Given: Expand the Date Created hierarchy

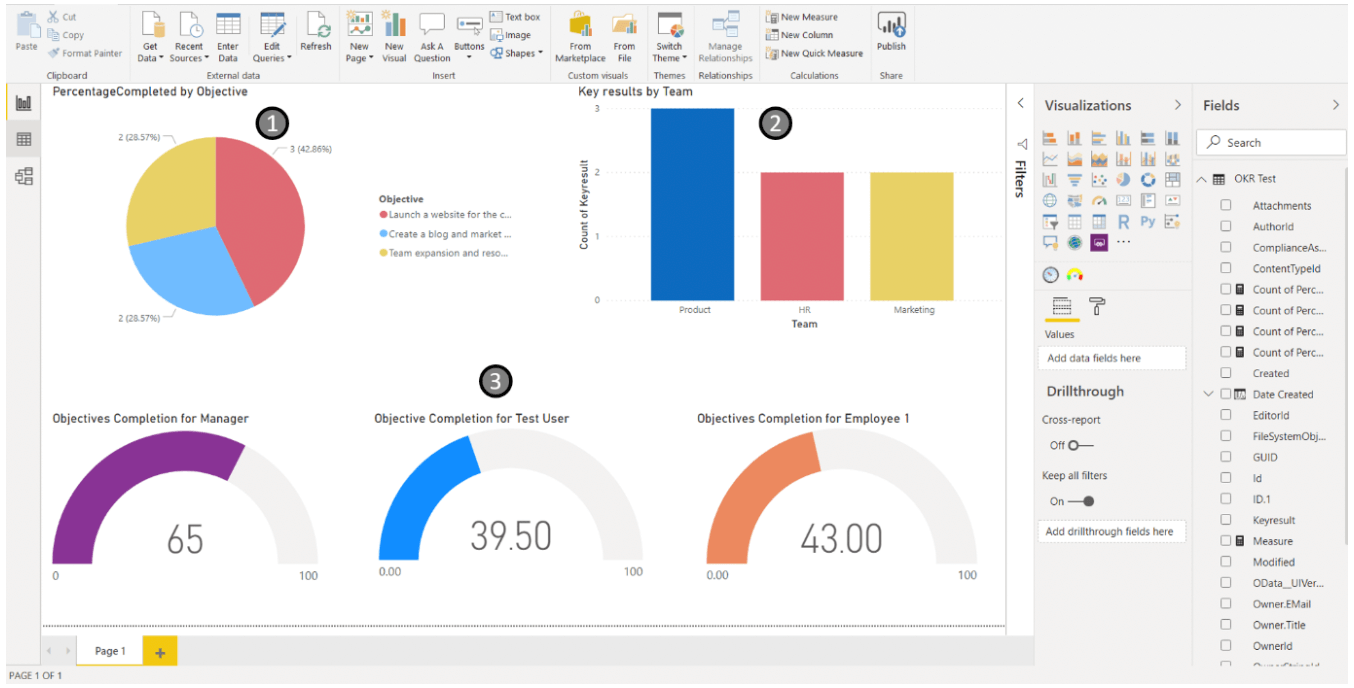Looking at the screenshot, I should [1209, 394].
